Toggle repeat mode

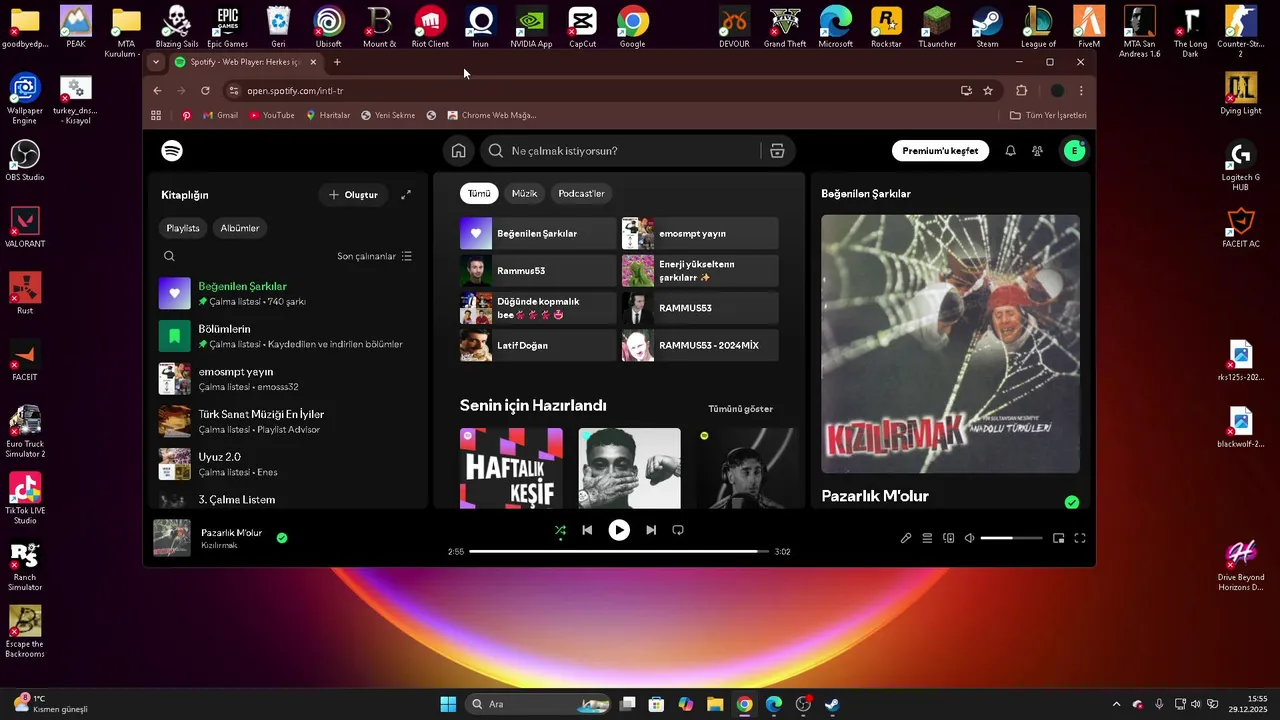click(678, 530)
